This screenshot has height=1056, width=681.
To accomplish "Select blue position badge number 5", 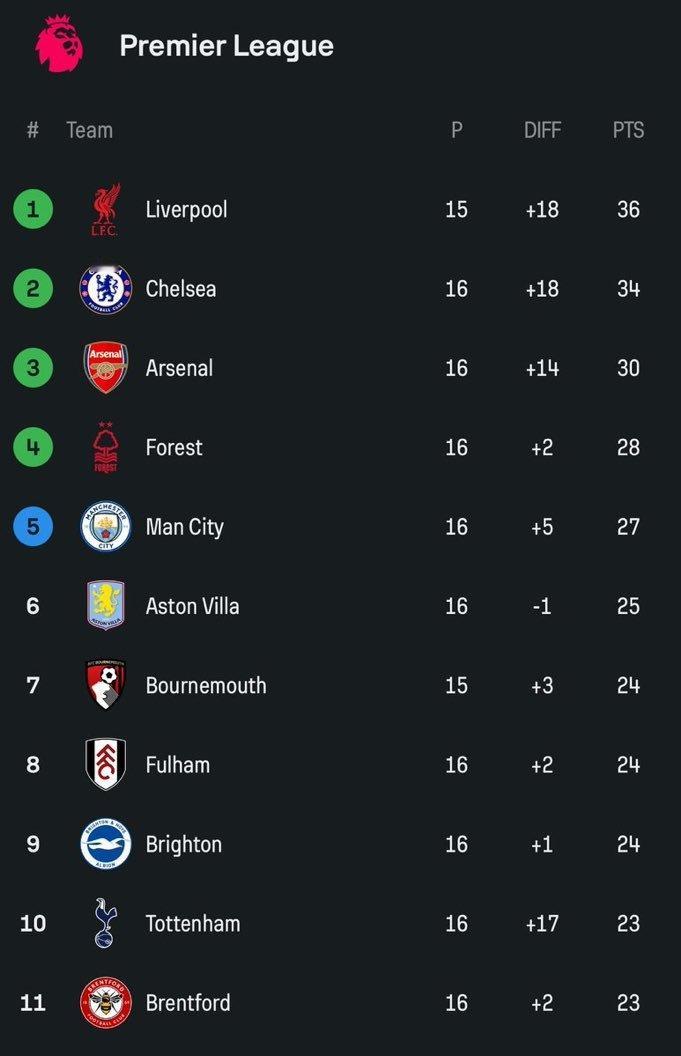I will tap(33, 527).
